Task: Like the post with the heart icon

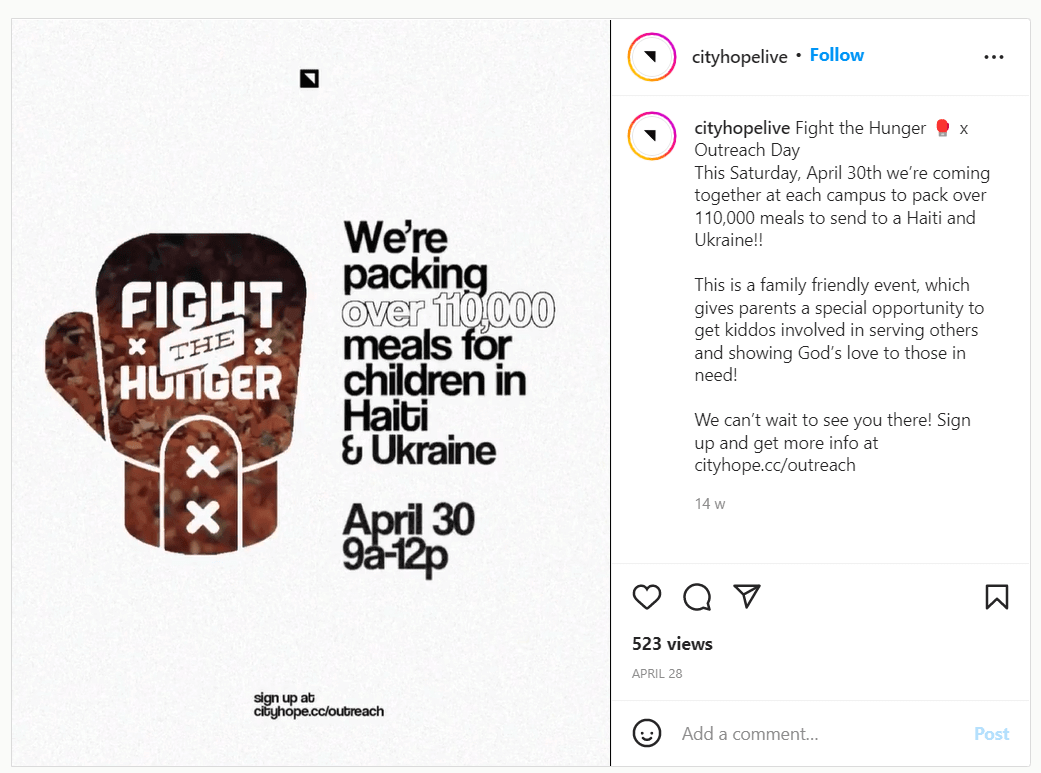Action: click(647, 597)
